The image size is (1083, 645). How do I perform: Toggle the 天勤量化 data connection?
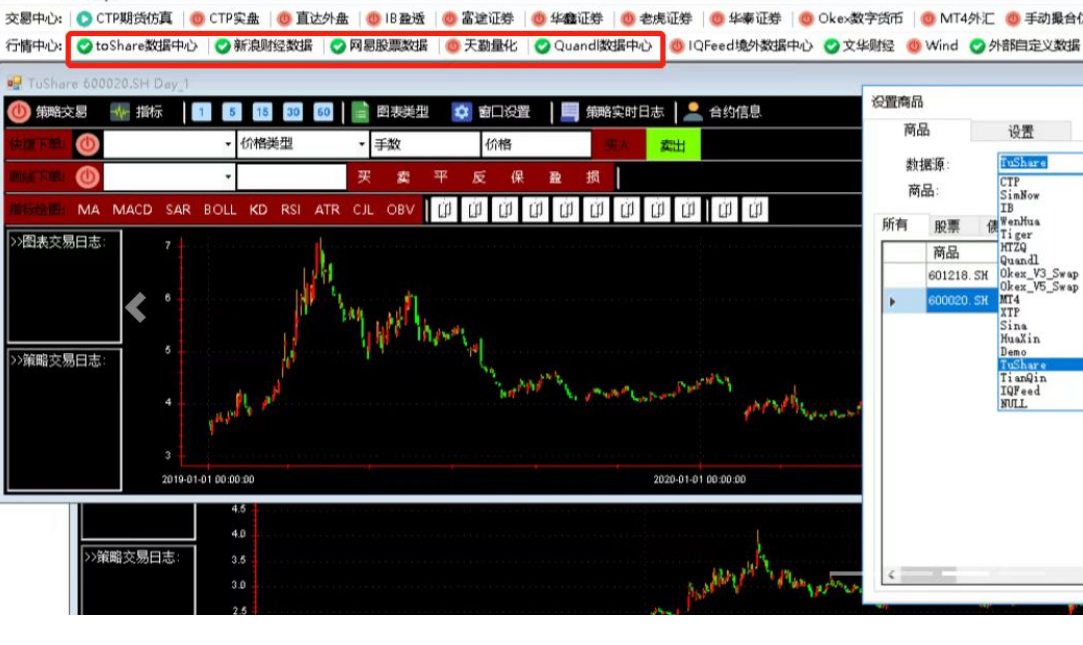453,46
